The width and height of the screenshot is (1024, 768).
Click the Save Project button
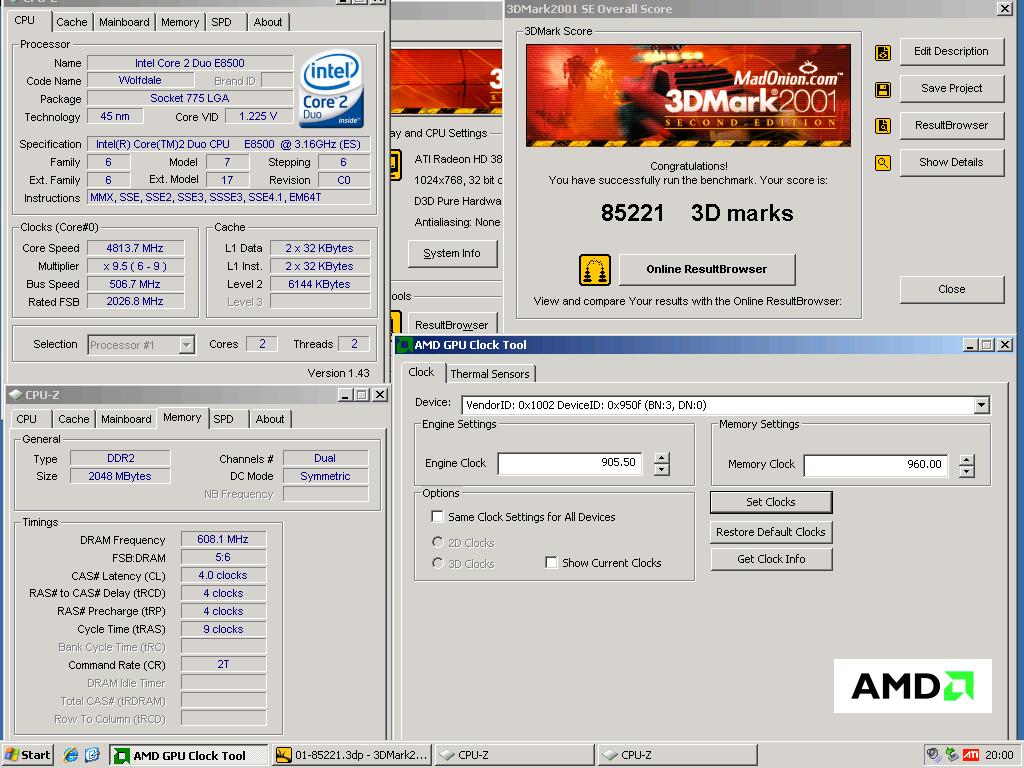point(952,89)
